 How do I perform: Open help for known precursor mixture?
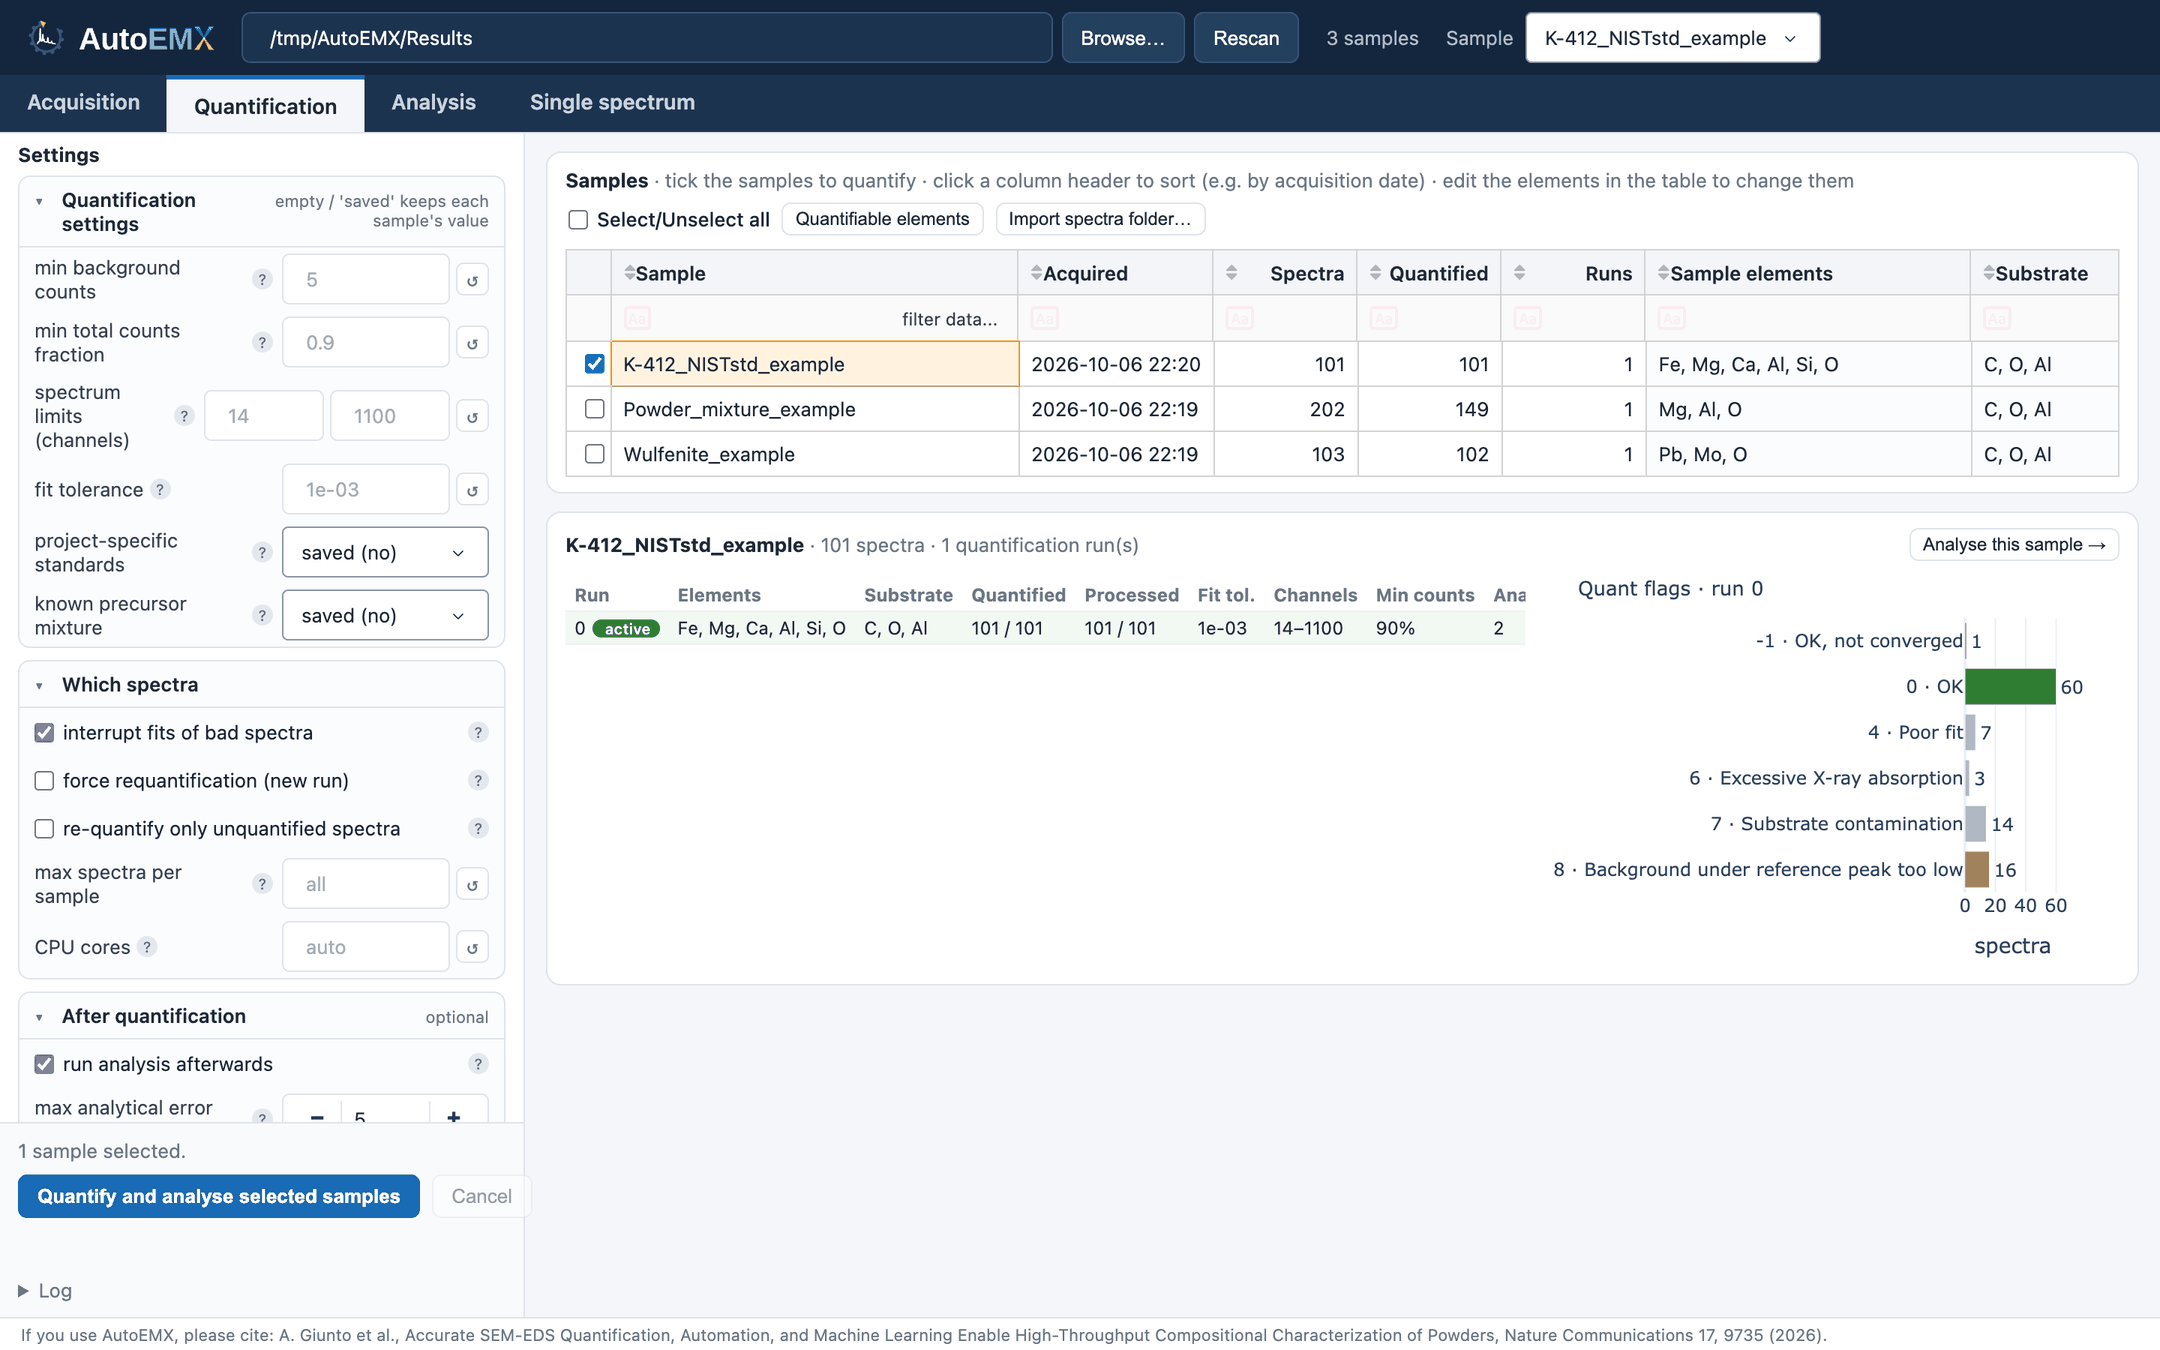262,616
